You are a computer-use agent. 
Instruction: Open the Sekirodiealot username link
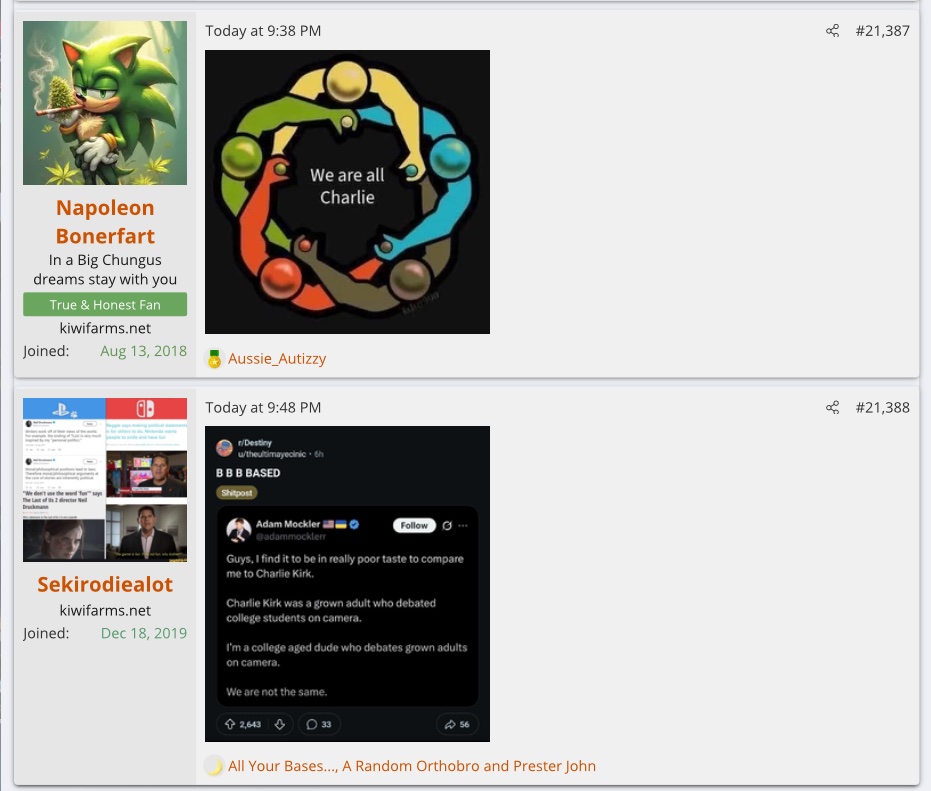[x=105, y=584]
